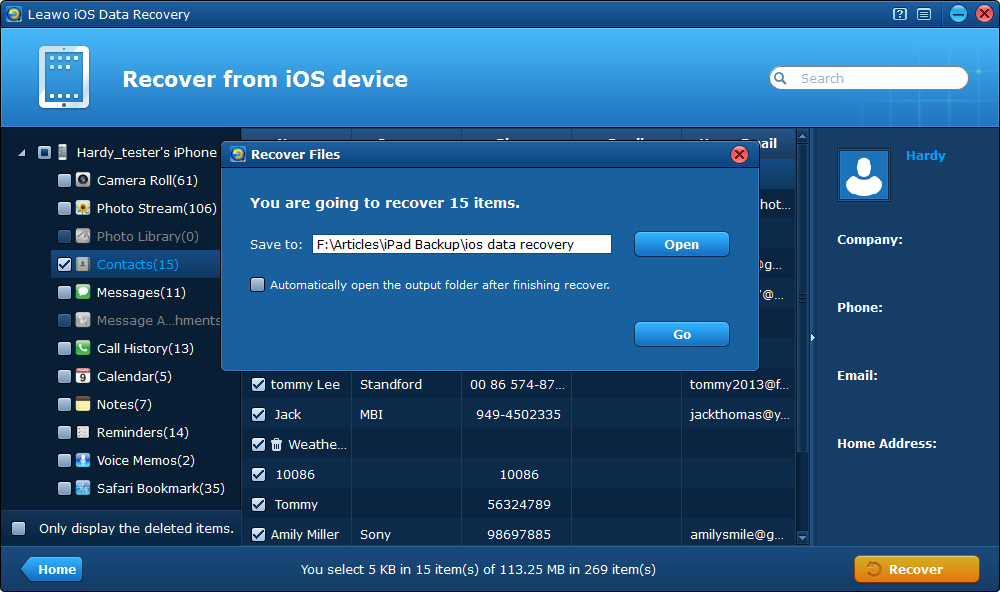Click the iPhone device icon in tree
This screenshot has height=592, width=1000.
pyautogui.click(x=62, y=152)
